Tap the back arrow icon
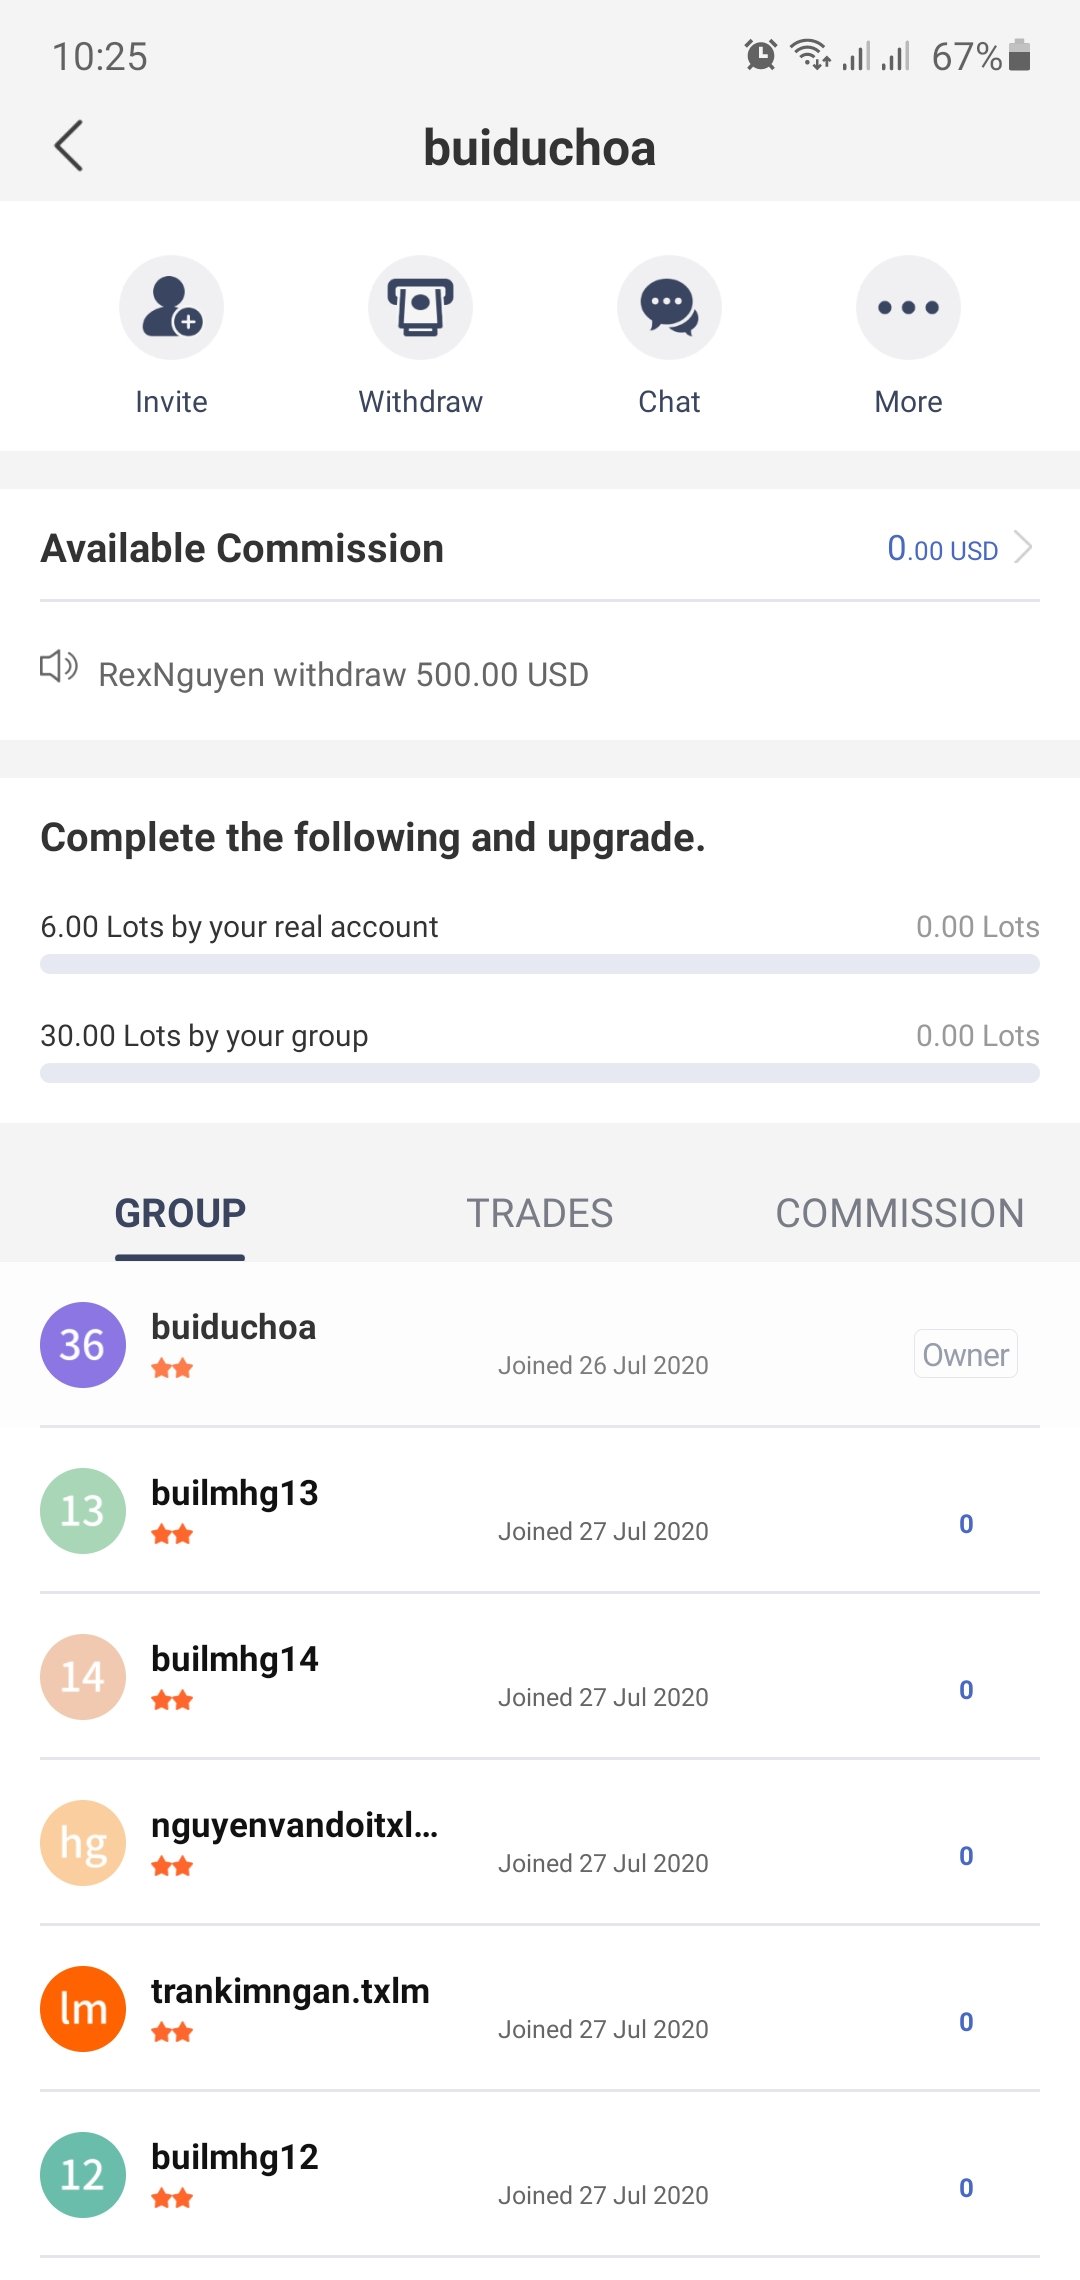The width and height of the screenshot is (1080, 2280). click(x=68, y=147)
